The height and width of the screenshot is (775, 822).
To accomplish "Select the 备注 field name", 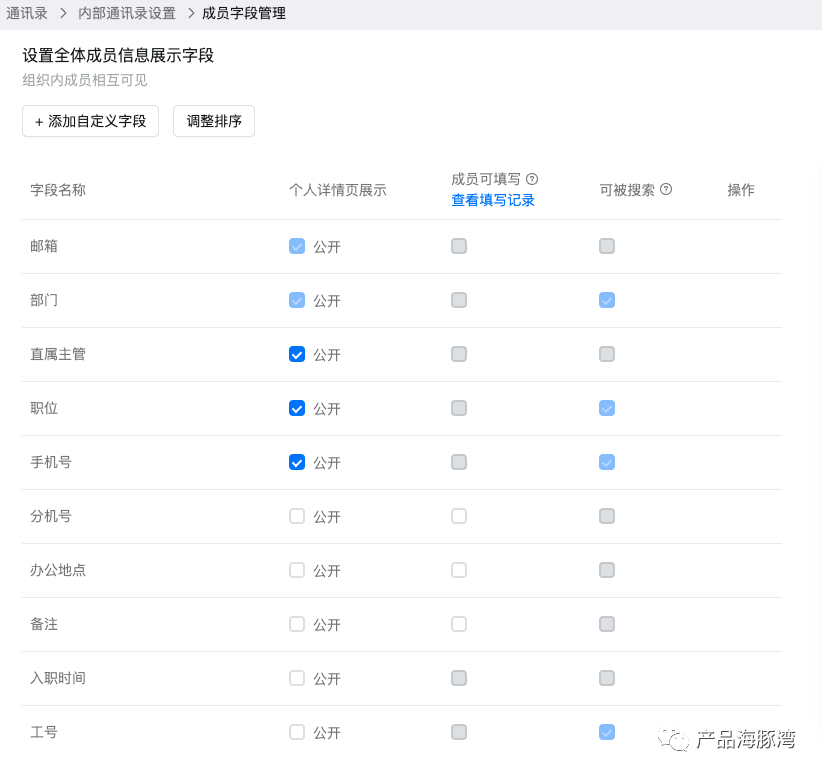I will pyautogui.click(x=44, y=624).
